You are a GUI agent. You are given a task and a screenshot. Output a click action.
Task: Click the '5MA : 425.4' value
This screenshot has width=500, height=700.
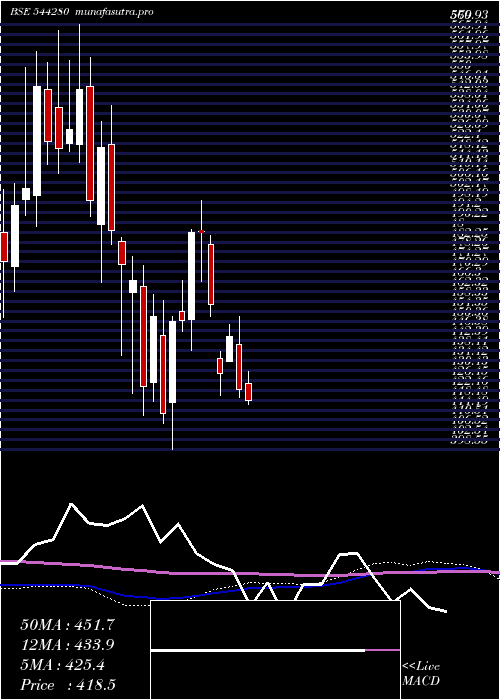tap(62, 665)
